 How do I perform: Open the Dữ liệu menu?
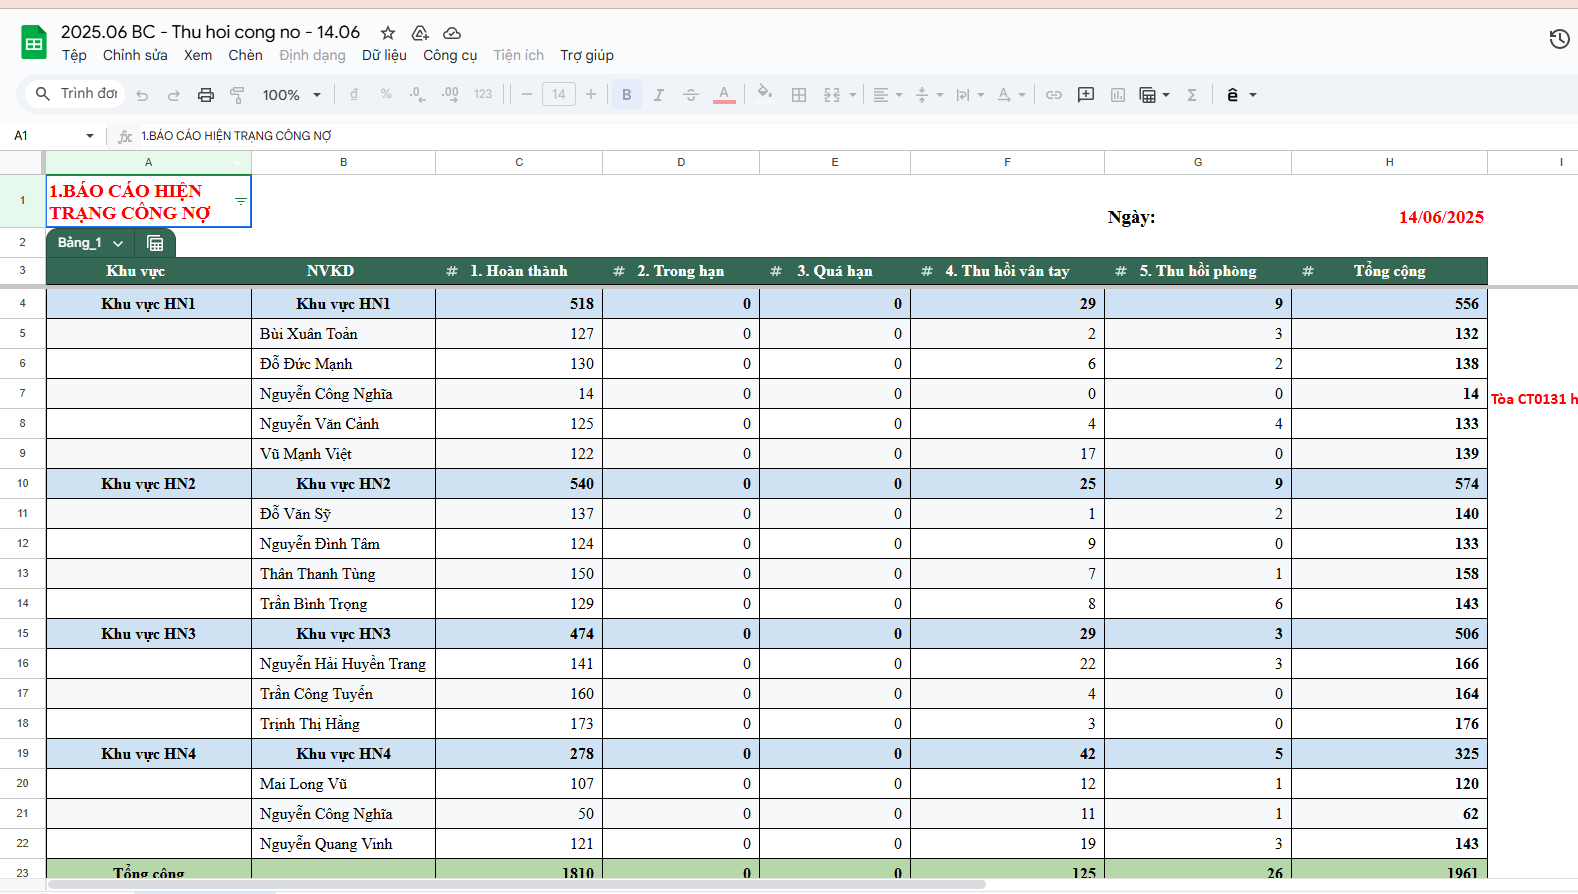(384, 55)
